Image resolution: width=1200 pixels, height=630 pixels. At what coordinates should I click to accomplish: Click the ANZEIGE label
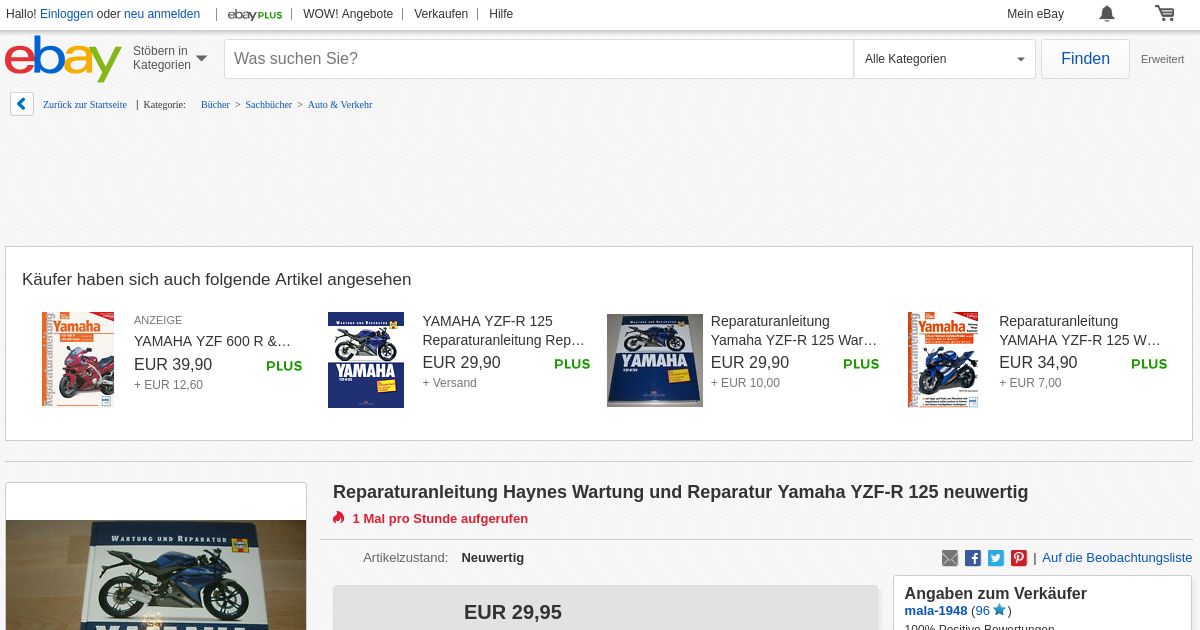[x=158, y=321]
